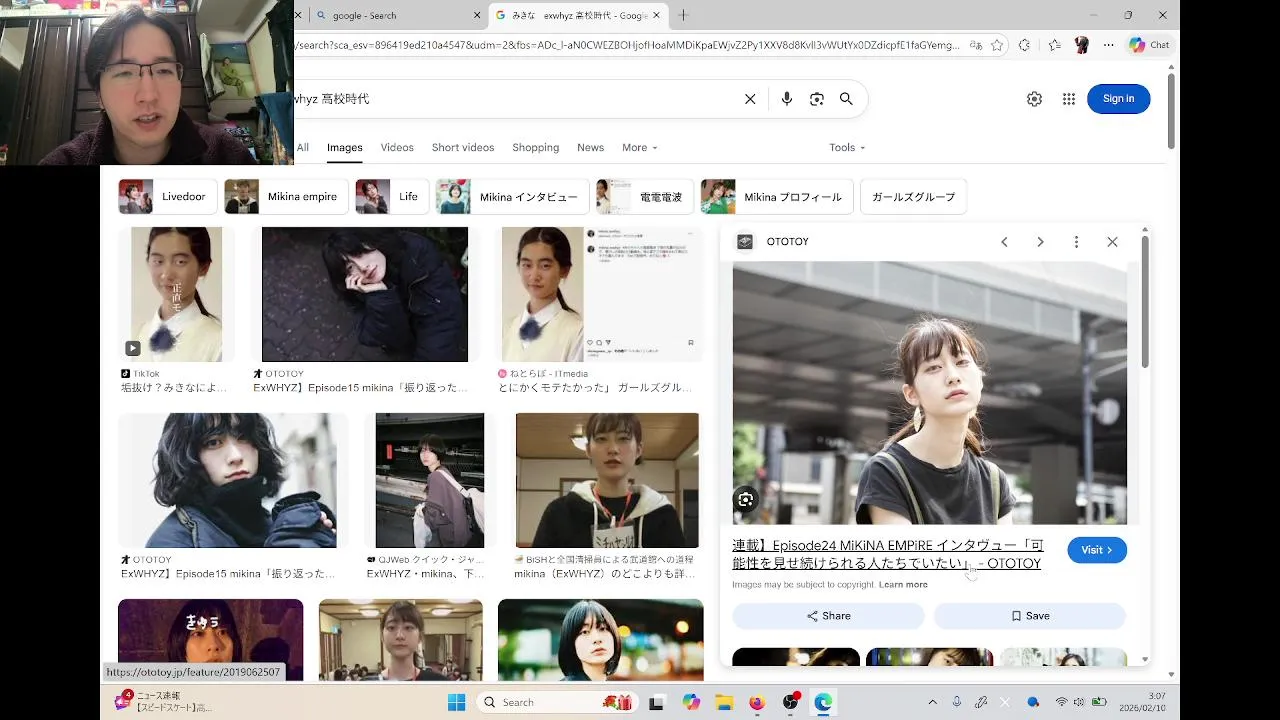The width and height of the screenshot is (1280, 720).
Task: Open the Google apps grid
Action: click(1069, 99)
